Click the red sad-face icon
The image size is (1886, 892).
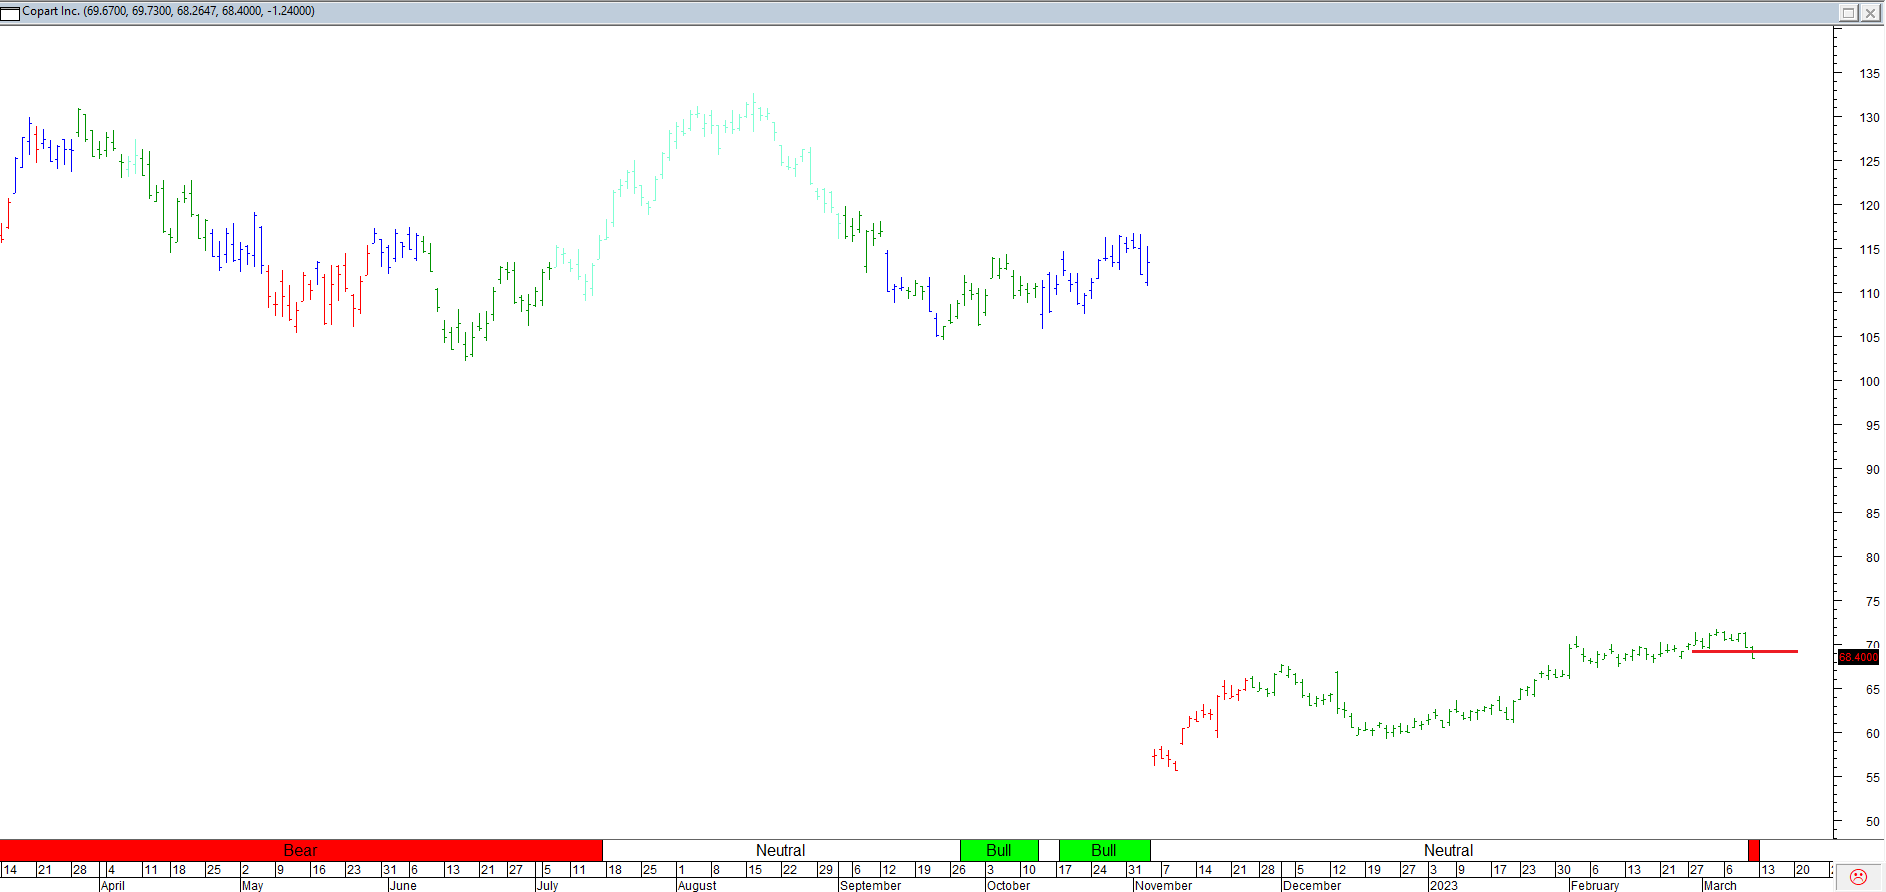pyautogui.click(x=1858, y=877)
